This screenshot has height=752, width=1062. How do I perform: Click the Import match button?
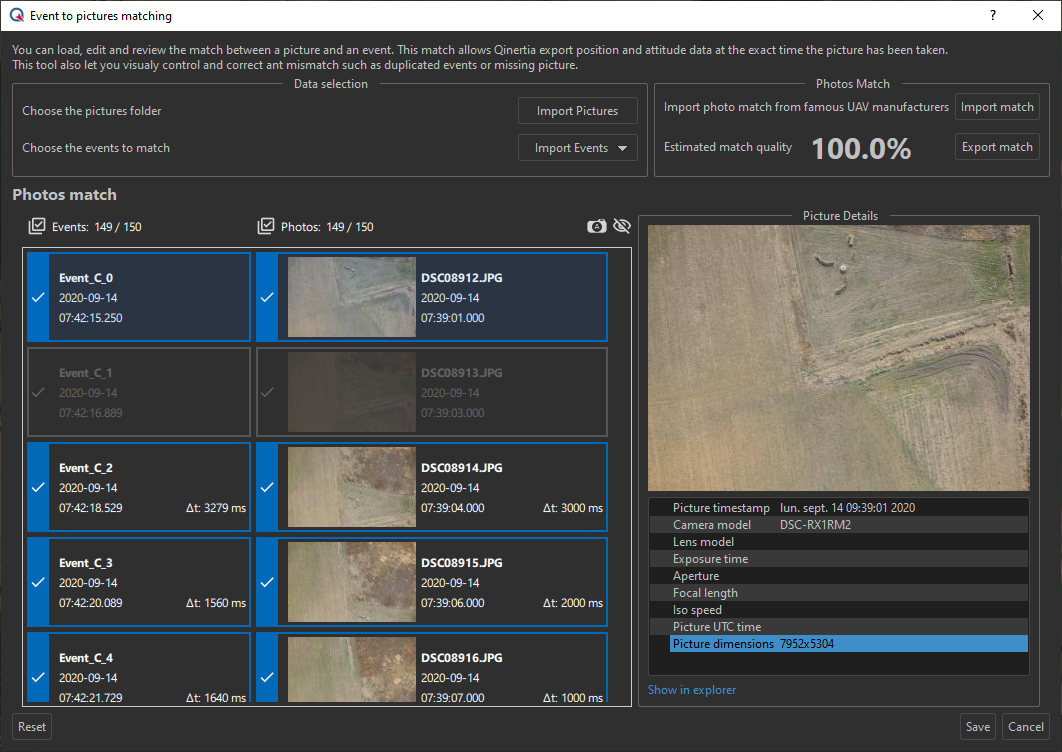pos(996,107)
